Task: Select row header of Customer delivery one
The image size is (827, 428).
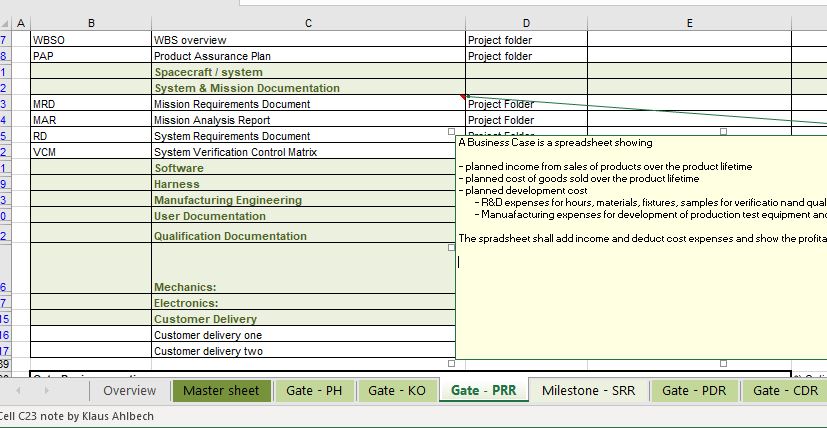Action: [5, 335]
